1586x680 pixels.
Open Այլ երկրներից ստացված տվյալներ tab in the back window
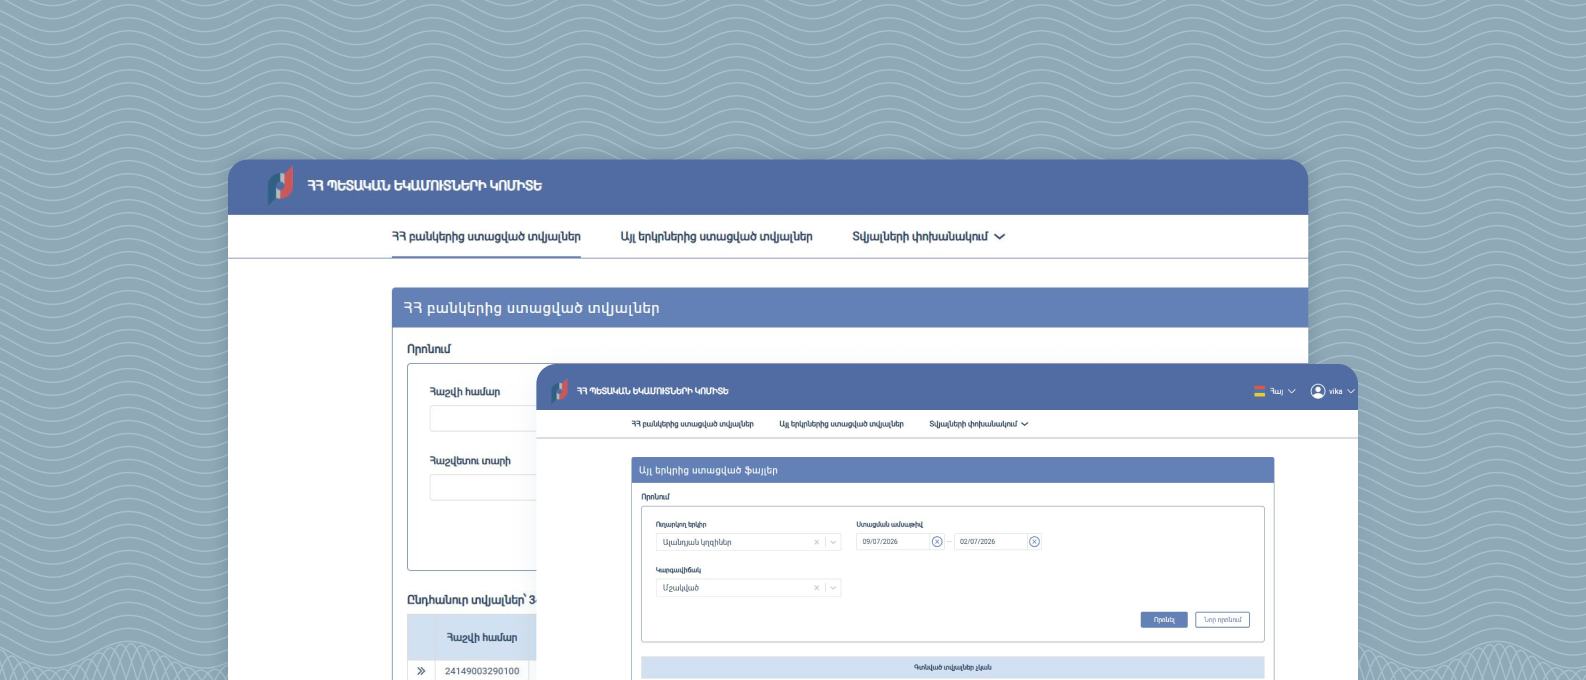716,237
